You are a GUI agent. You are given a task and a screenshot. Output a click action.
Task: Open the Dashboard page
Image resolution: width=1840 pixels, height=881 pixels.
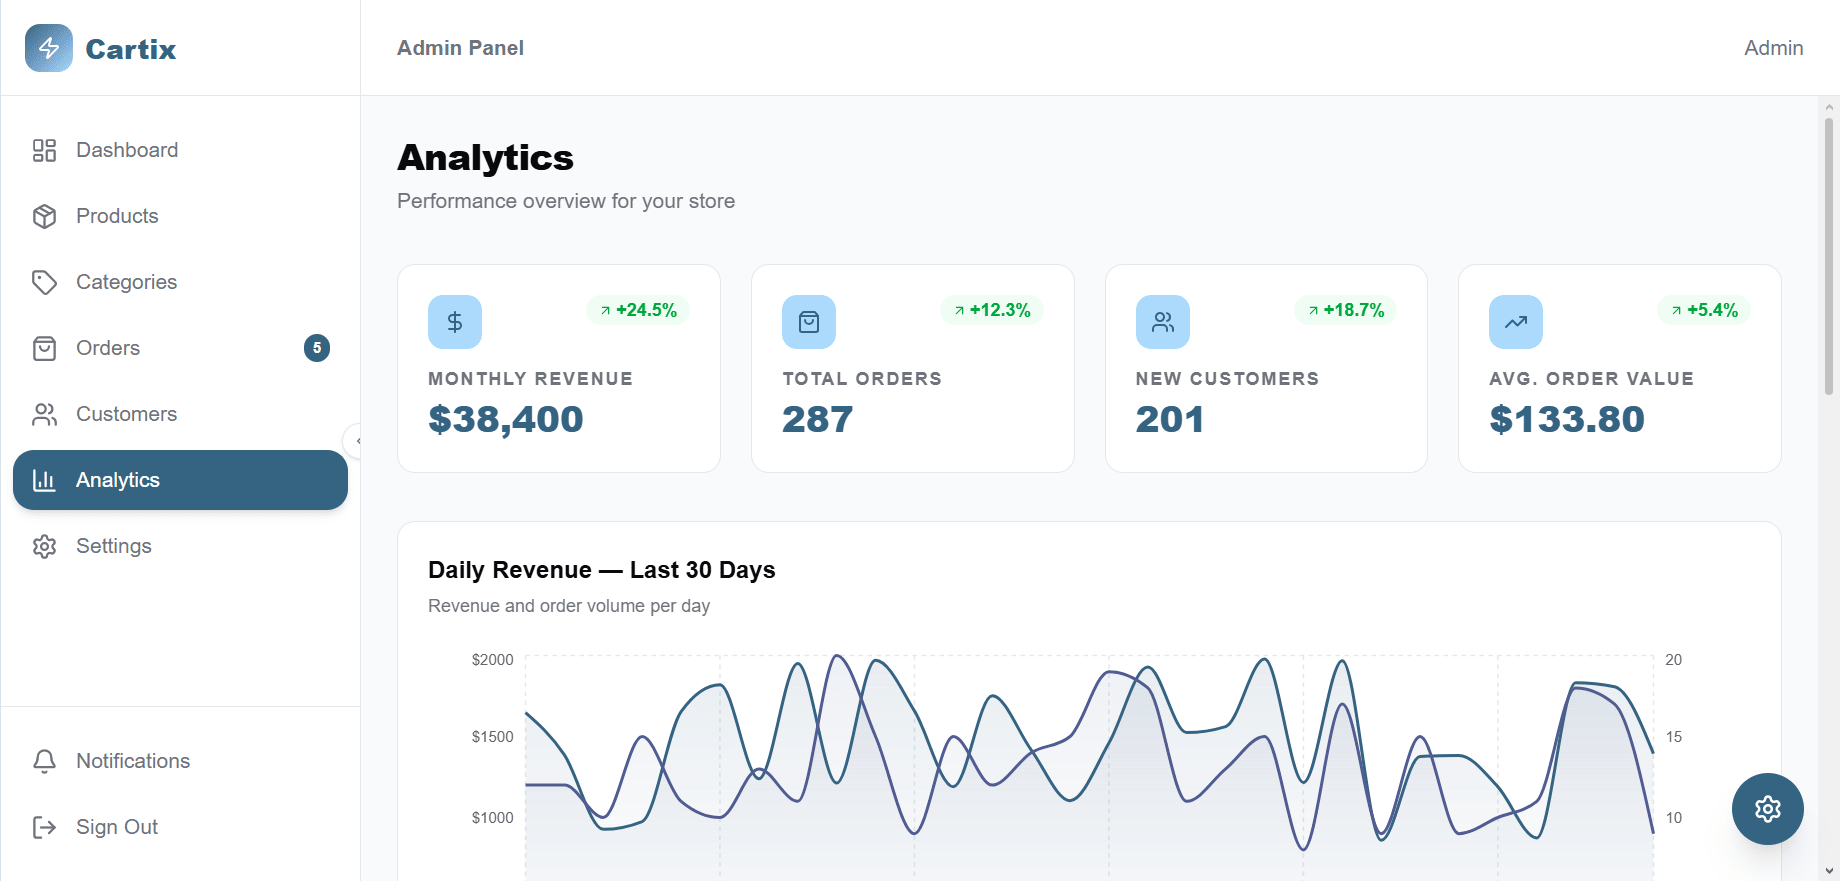tap(180, 150)
